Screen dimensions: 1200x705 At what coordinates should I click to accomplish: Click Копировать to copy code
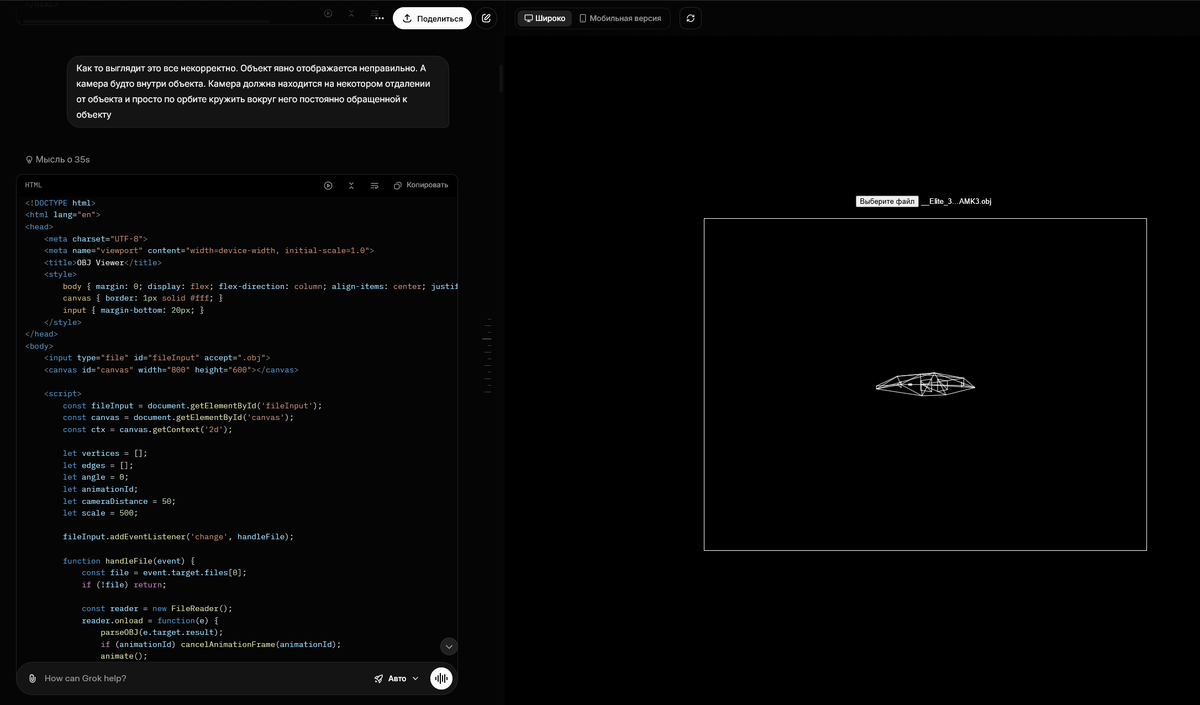coord(421,185)
